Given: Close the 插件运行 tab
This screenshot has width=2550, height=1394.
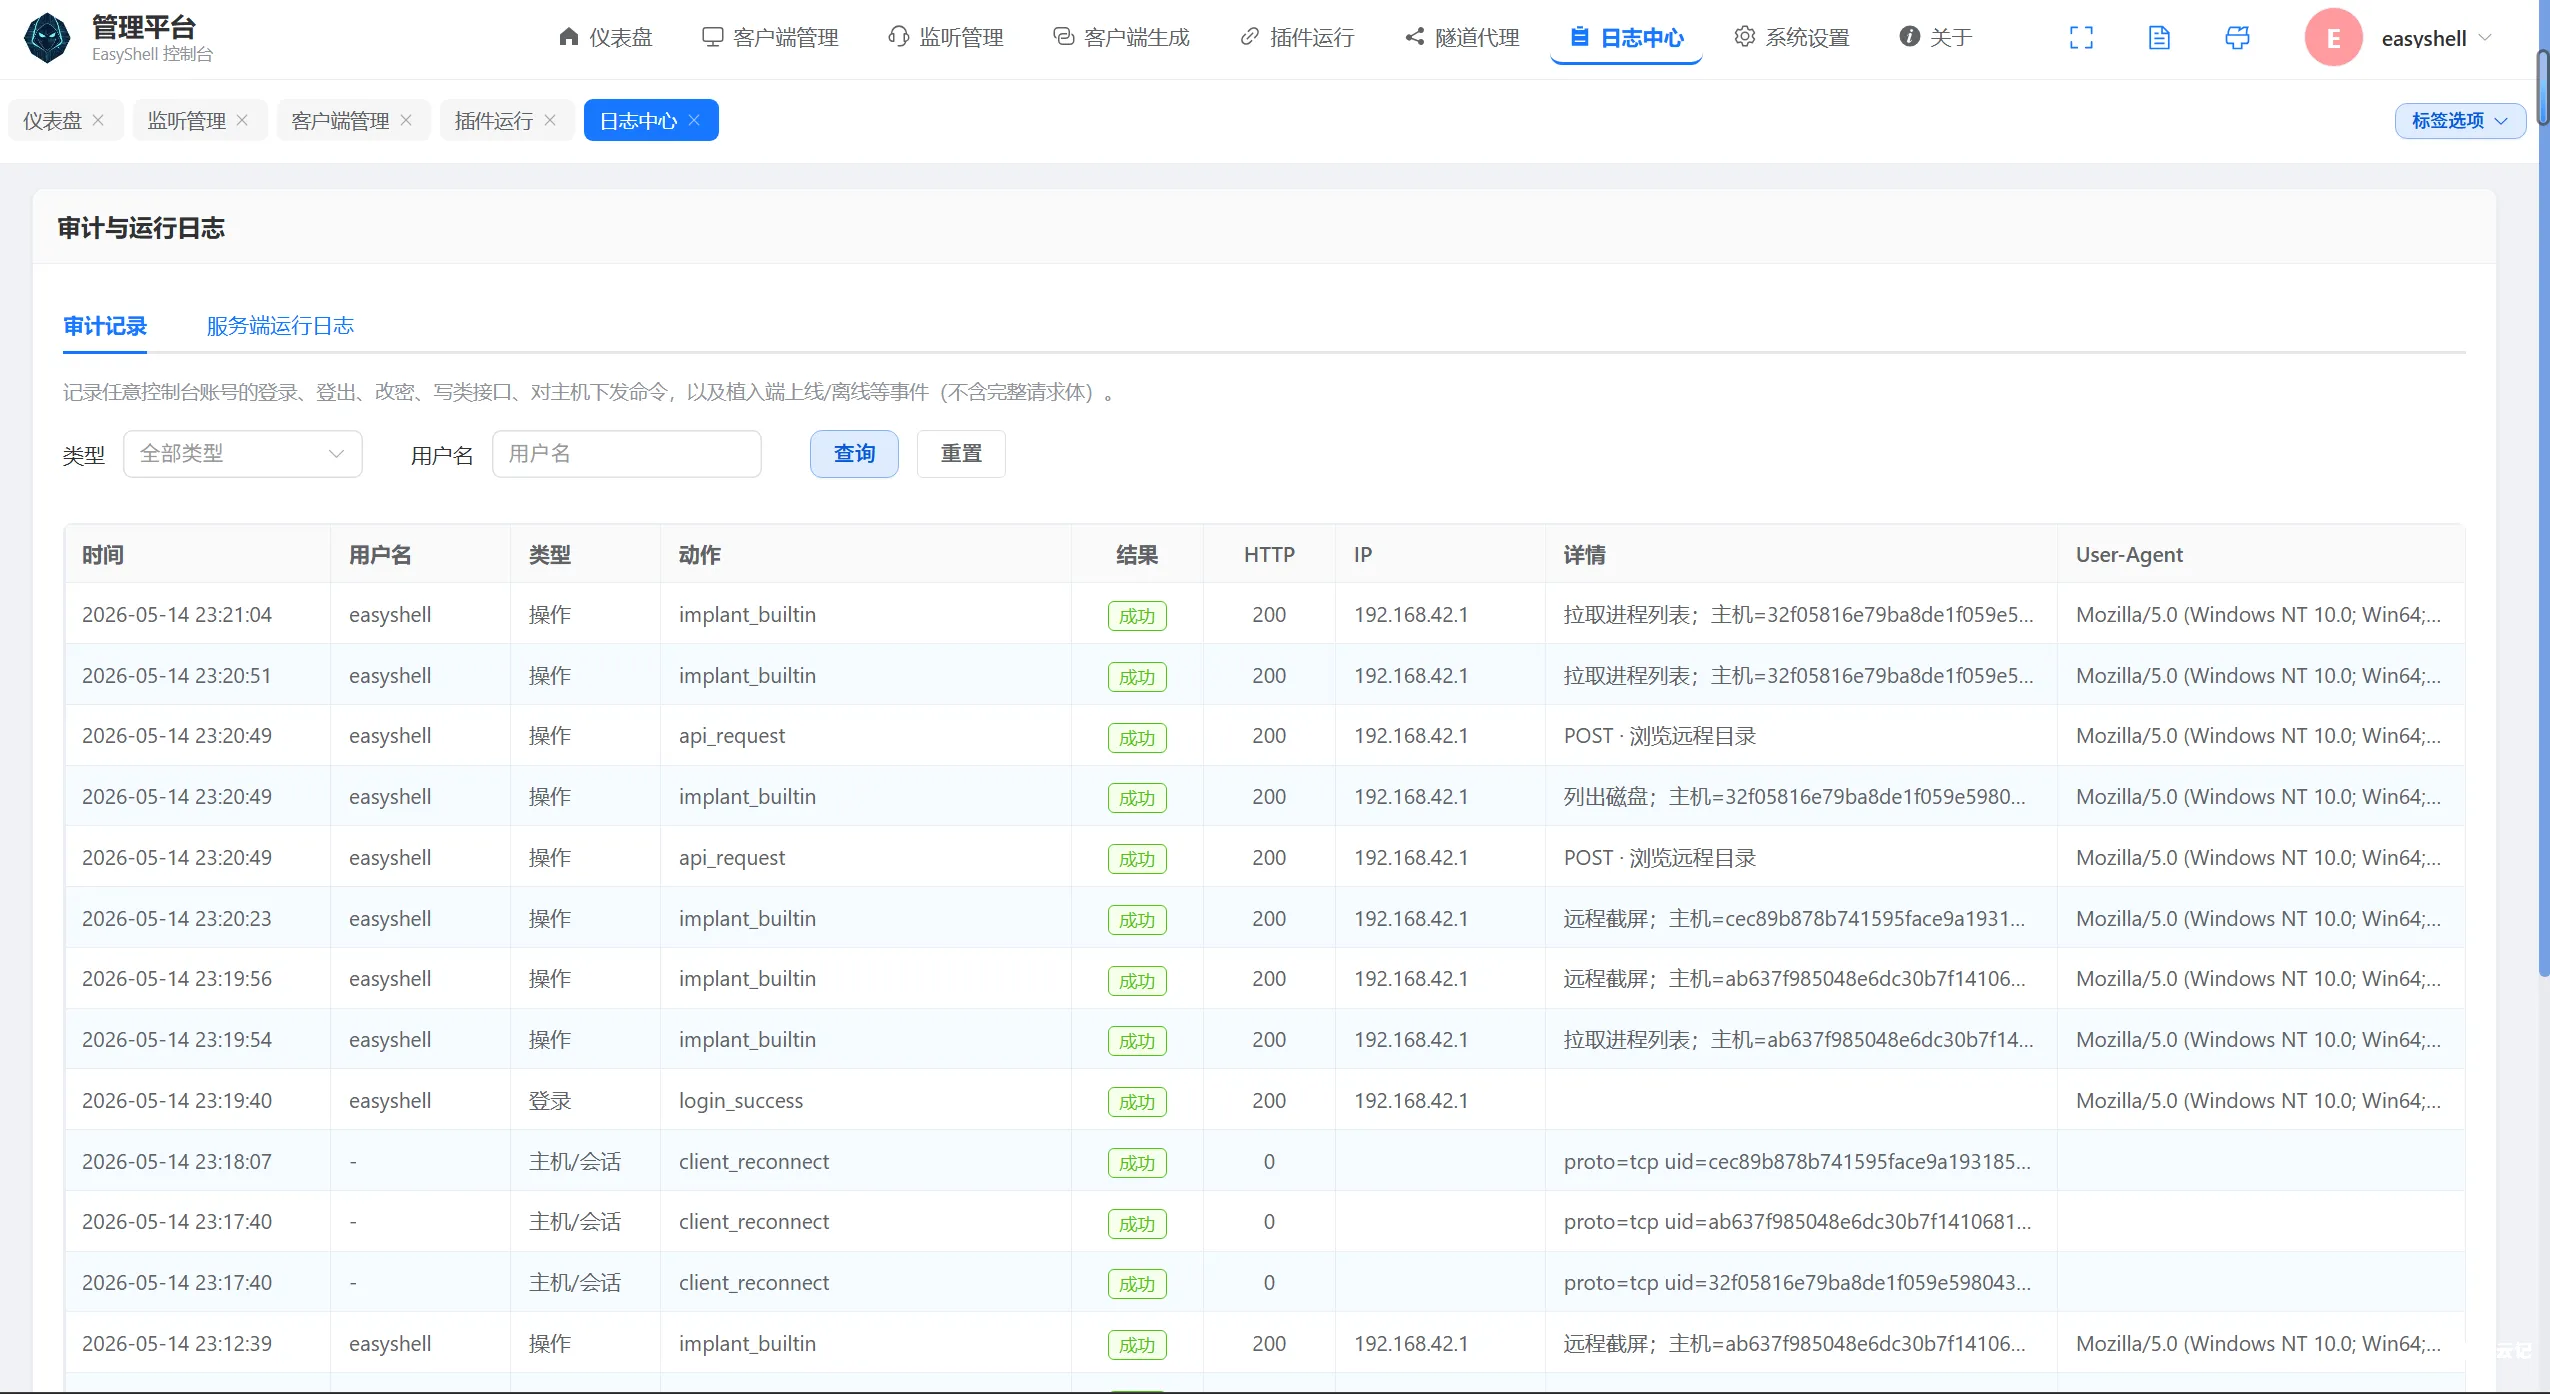Looking at the screenshot, I should click(x=550, y=120).
